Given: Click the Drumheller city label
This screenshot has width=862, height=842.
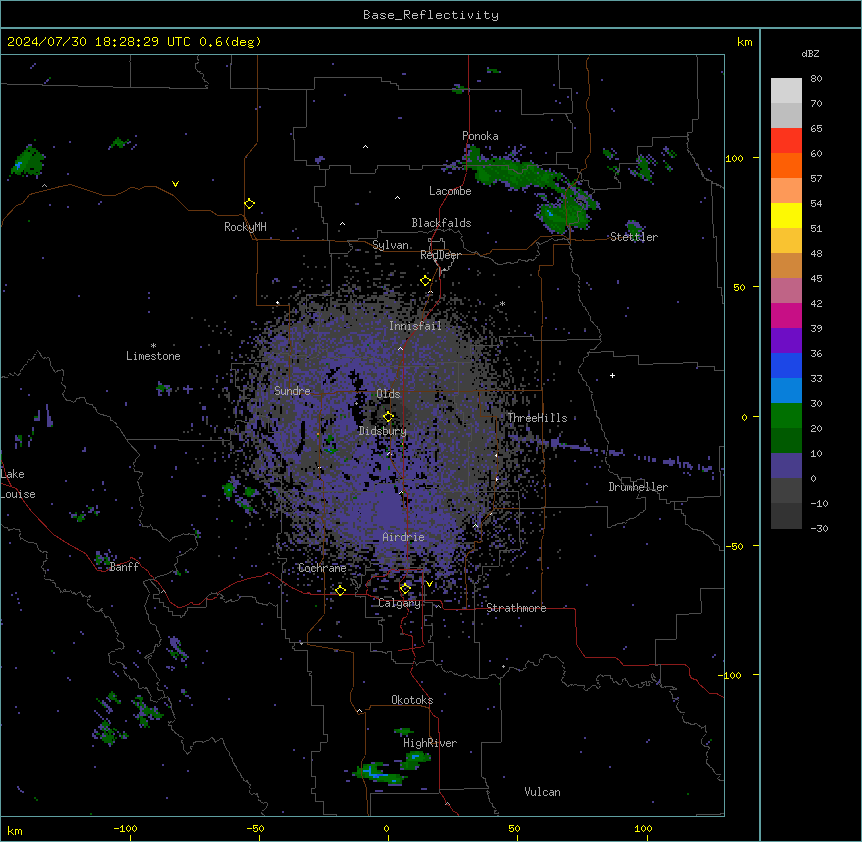Looking at the screenshot, I should (x=638, y=487).
